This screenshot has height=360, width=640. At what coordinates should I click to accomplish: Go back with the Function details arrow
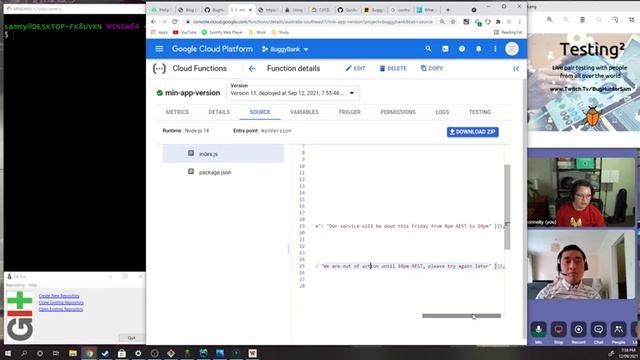tap(252, 69)
